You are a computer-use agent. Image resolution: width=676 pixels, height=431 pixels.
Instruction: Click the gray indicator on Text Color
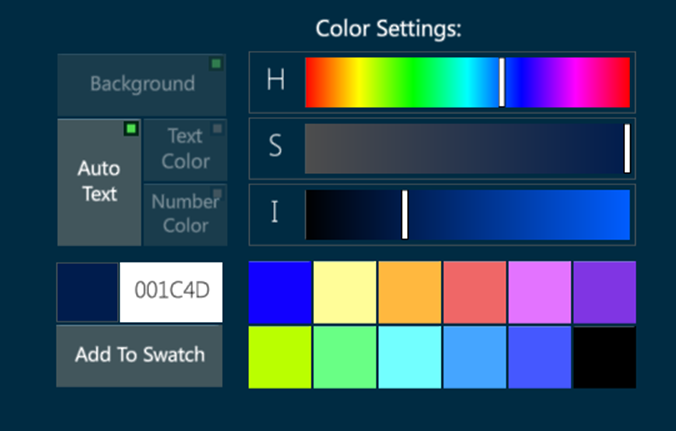[x=217, y=128]
